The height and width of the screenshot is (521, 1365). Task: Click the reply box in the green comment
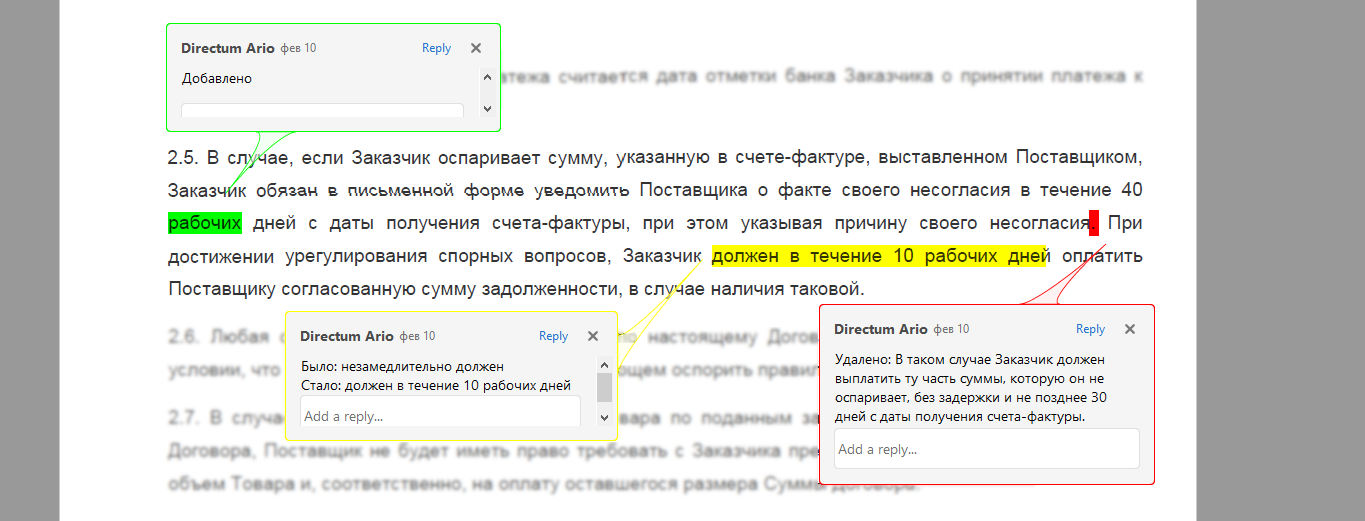pos(322,110)
